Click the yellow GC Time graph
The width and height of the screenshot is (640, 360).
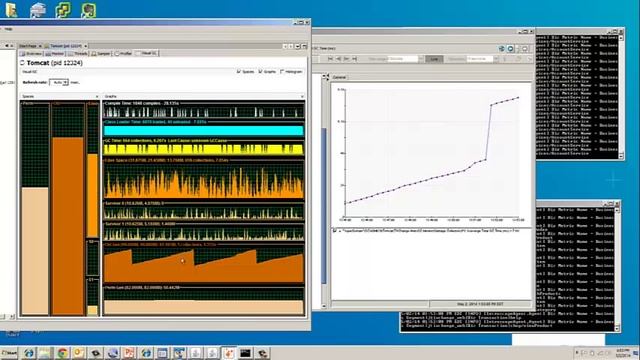(x=204, y=149)
